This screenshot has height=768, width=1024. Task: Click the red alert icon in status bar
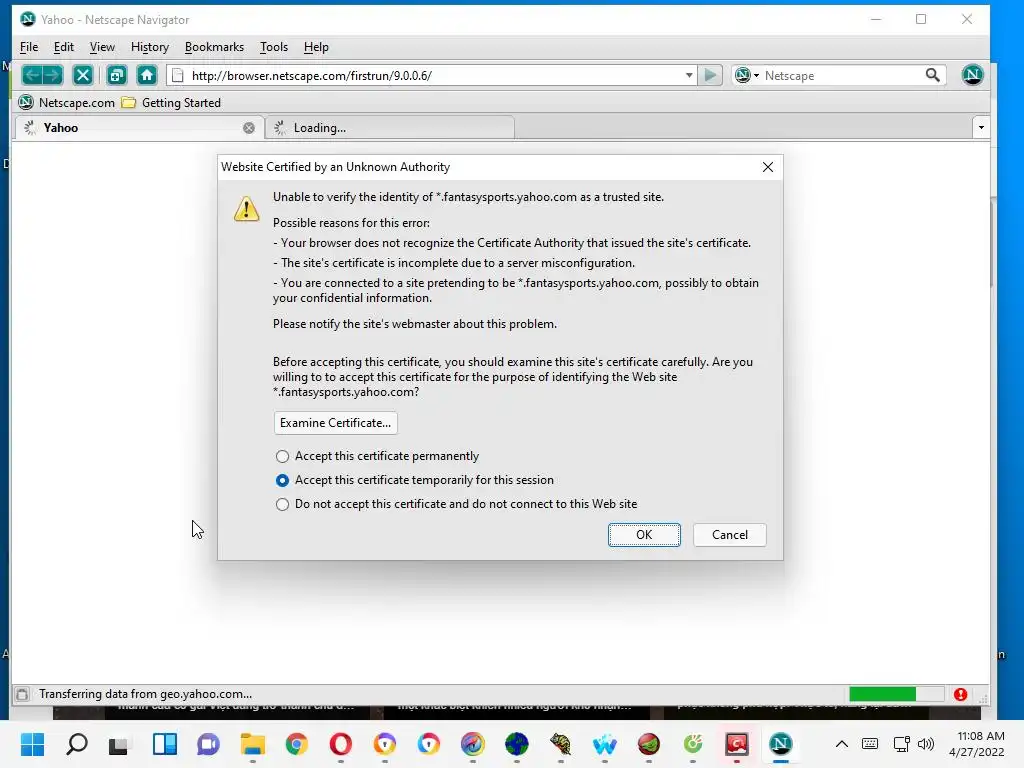(960, 694)
